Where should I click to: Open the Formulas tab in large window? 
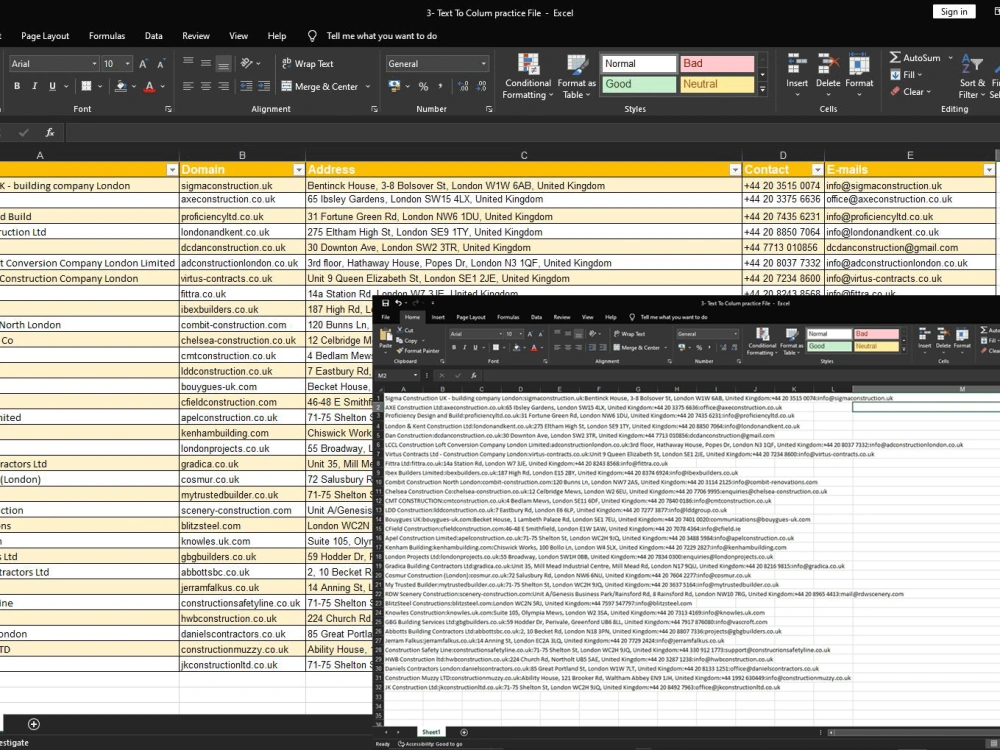107,36
